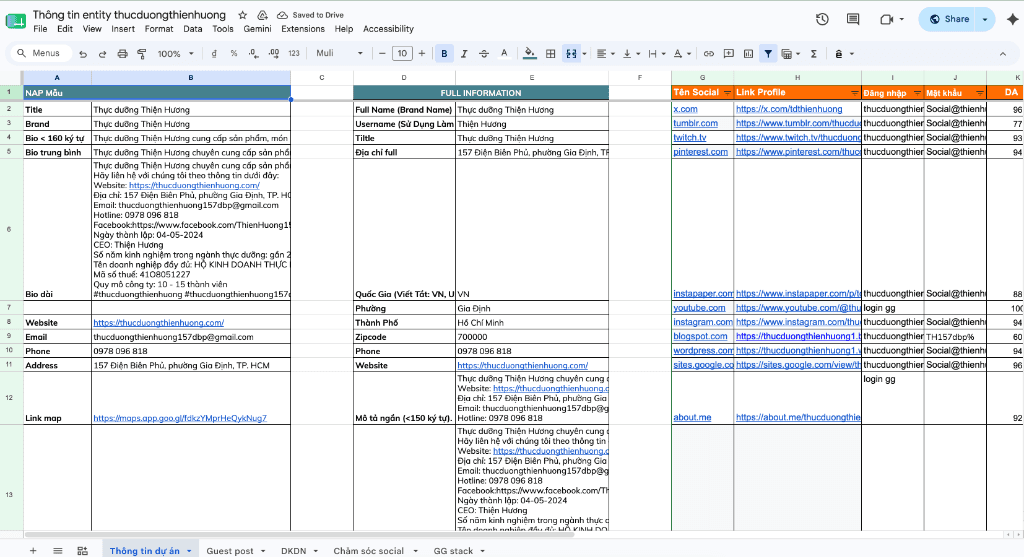Open the Muli font dropdown
This screenshot has width=1024, height=557.
[x=339, y=54]
